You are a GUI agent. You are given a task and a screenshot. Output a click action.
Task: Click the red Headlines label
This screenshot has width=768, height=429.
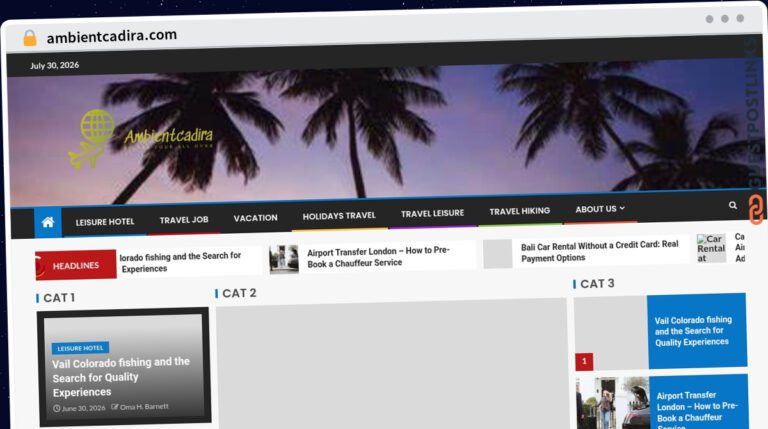click(76, 265)
